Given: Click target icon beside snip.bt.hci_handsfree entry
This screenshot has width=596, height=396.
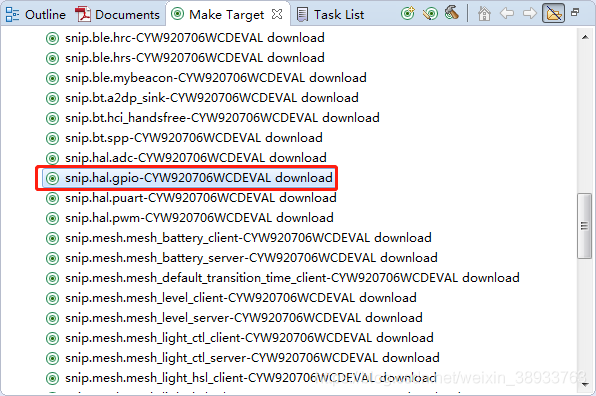Looking at the screenshot, I should coord(52,119).
